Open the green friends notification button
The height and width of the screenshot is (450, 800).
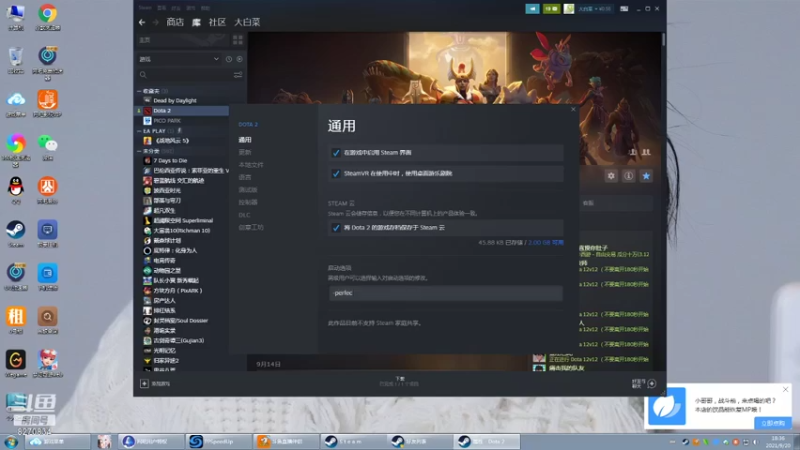point(552,9)
